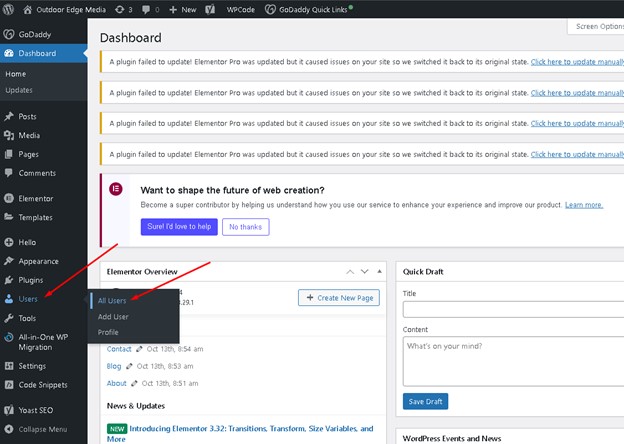The image size is (624, 444).
Task: Select All Users from the Users submenu
Action: [x=112, y=300]
